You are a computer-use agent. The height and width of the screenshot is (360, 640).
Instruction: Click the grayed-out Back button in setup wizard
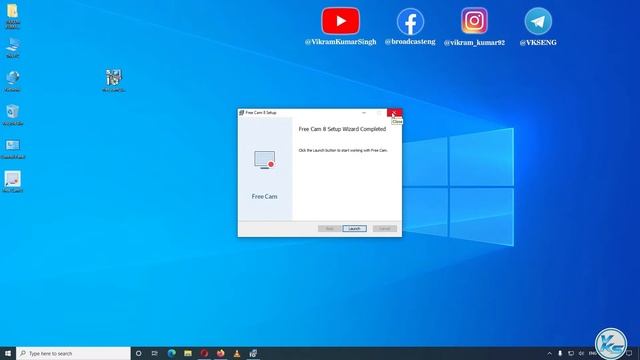point(329,229)
